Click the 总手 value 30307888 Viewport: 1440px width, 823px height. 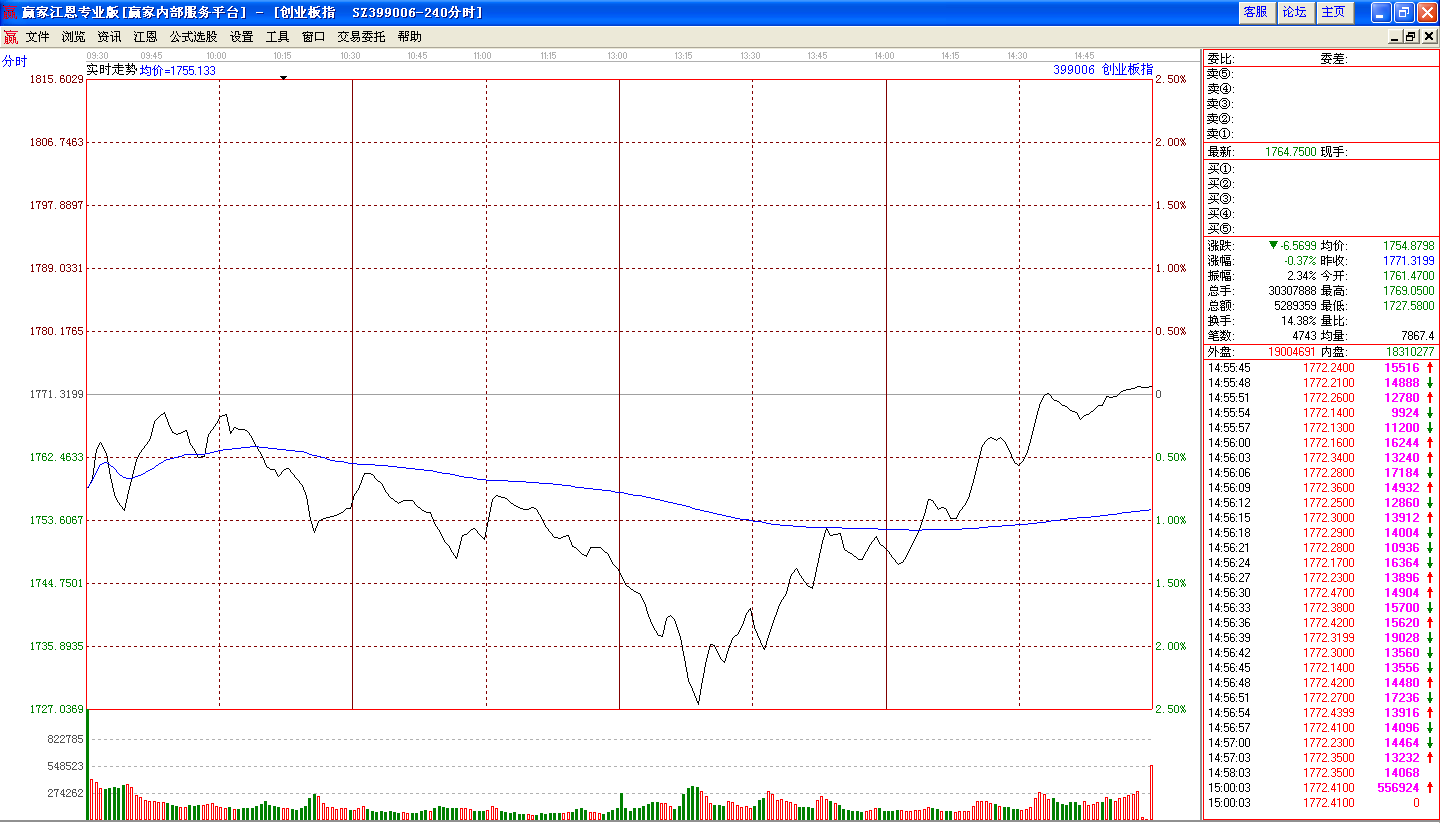(1292, 290)
